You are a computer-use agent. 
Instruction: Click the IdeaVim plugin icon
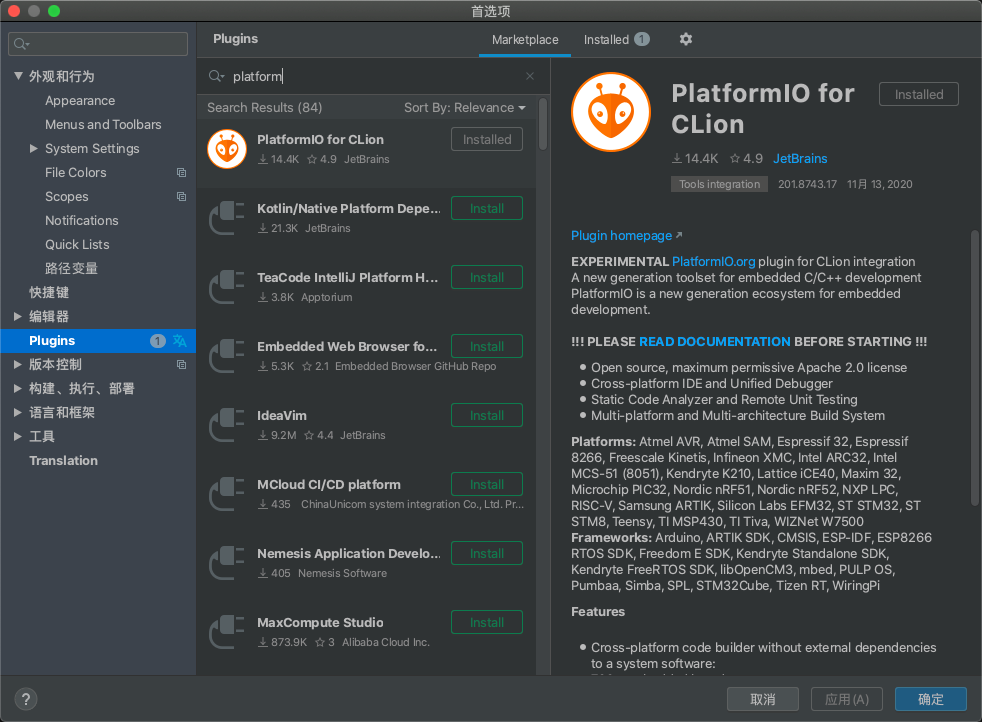(x=227, y=425)
